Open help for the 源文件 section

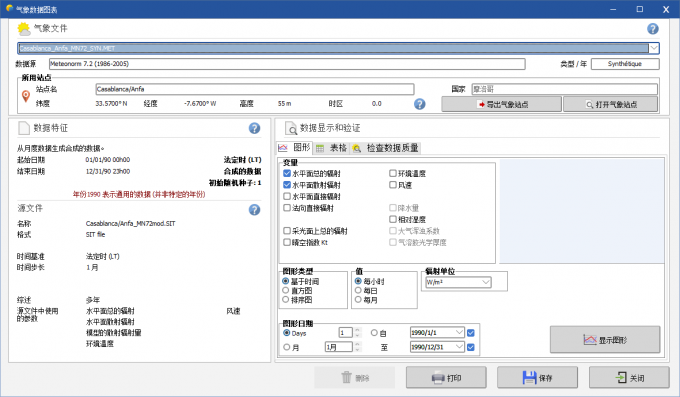[x=255, y=210]
